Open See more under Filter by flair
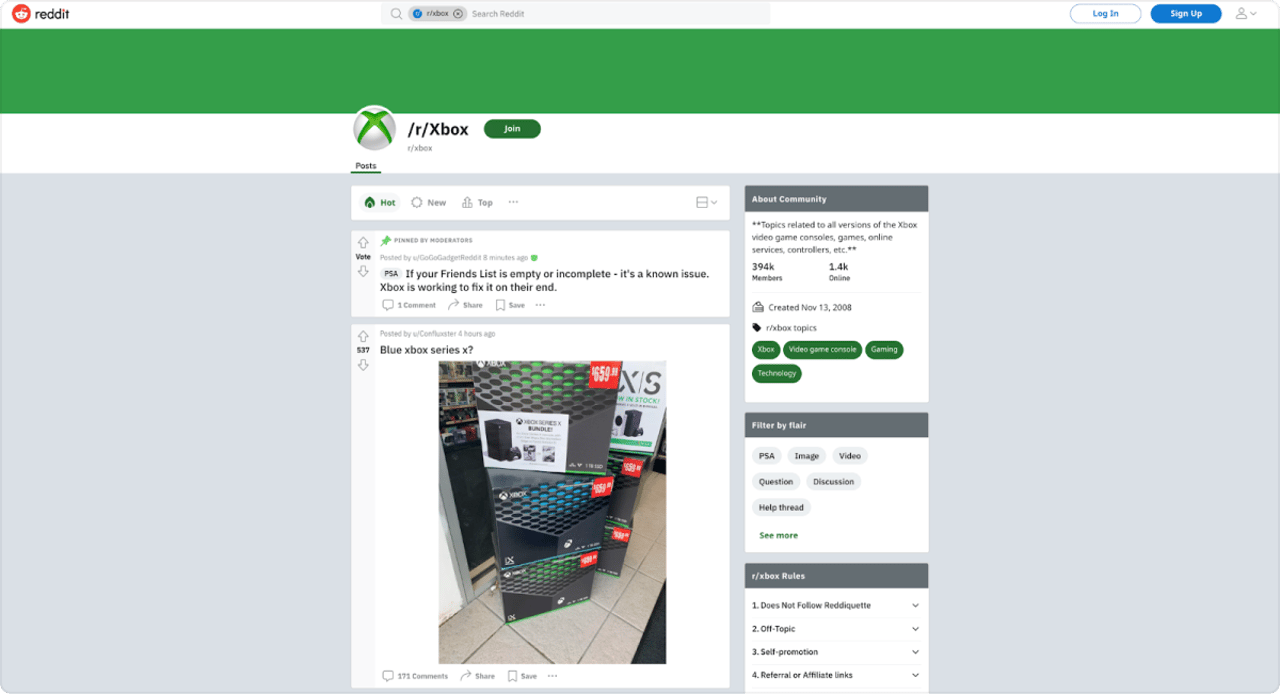Image resolution: width=1280 pixels, height=694 pixels. pos(778,535)
